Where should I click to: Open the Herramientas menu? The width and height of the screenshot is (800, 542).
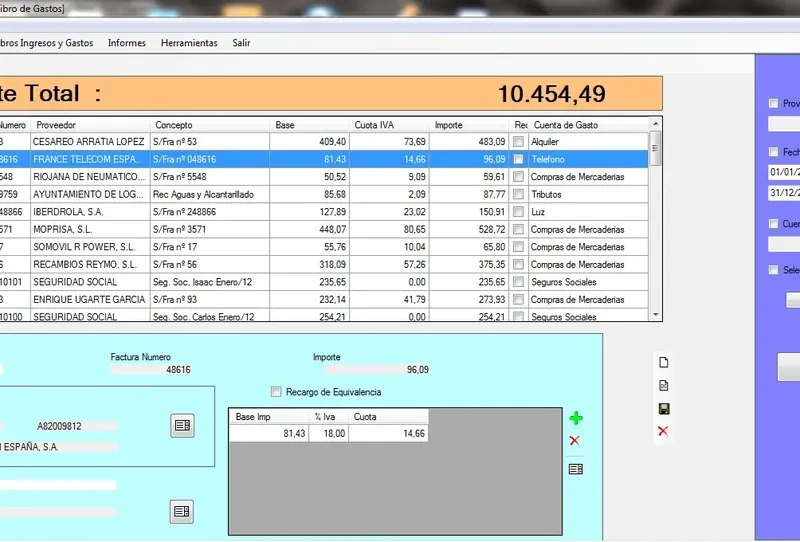click(189, 43)
